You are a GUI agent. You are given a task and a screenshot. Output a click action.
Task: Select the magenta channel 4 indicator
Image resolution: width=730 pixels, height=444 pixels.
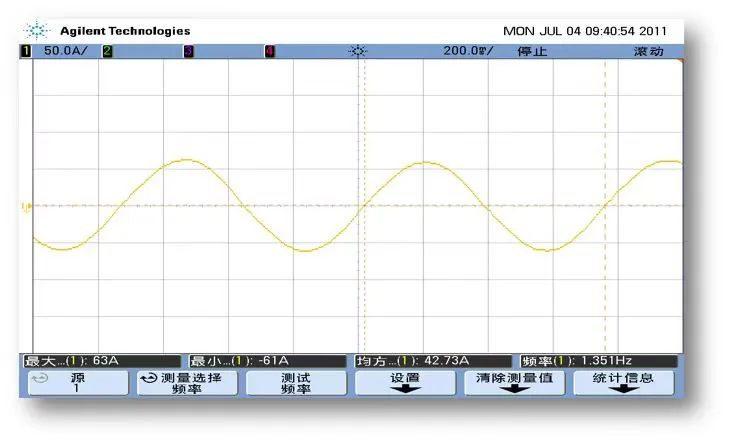pyautogui.click(x=270, y=51)
